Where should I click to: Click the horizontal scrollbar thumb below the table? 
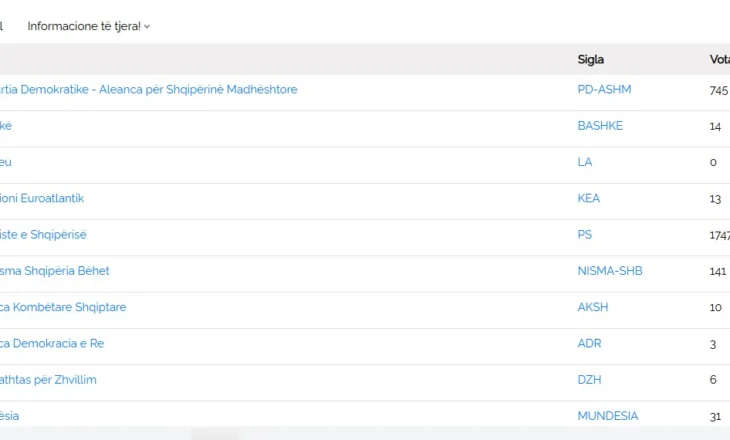[215, 434]
